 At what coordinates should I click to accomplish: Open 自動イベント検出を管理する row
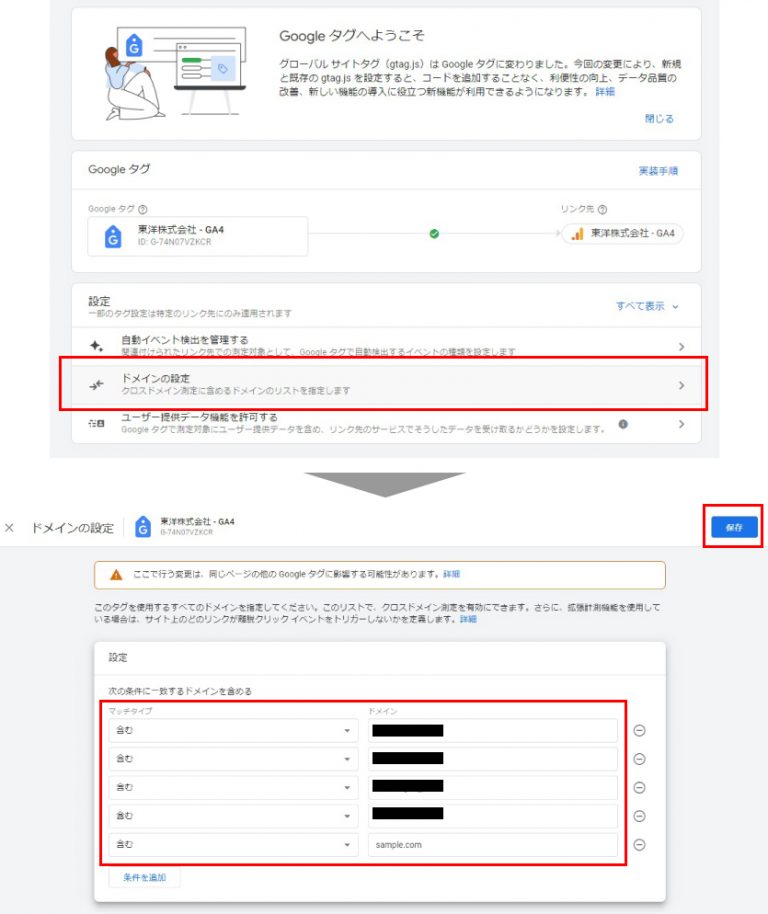coord(386,346)
